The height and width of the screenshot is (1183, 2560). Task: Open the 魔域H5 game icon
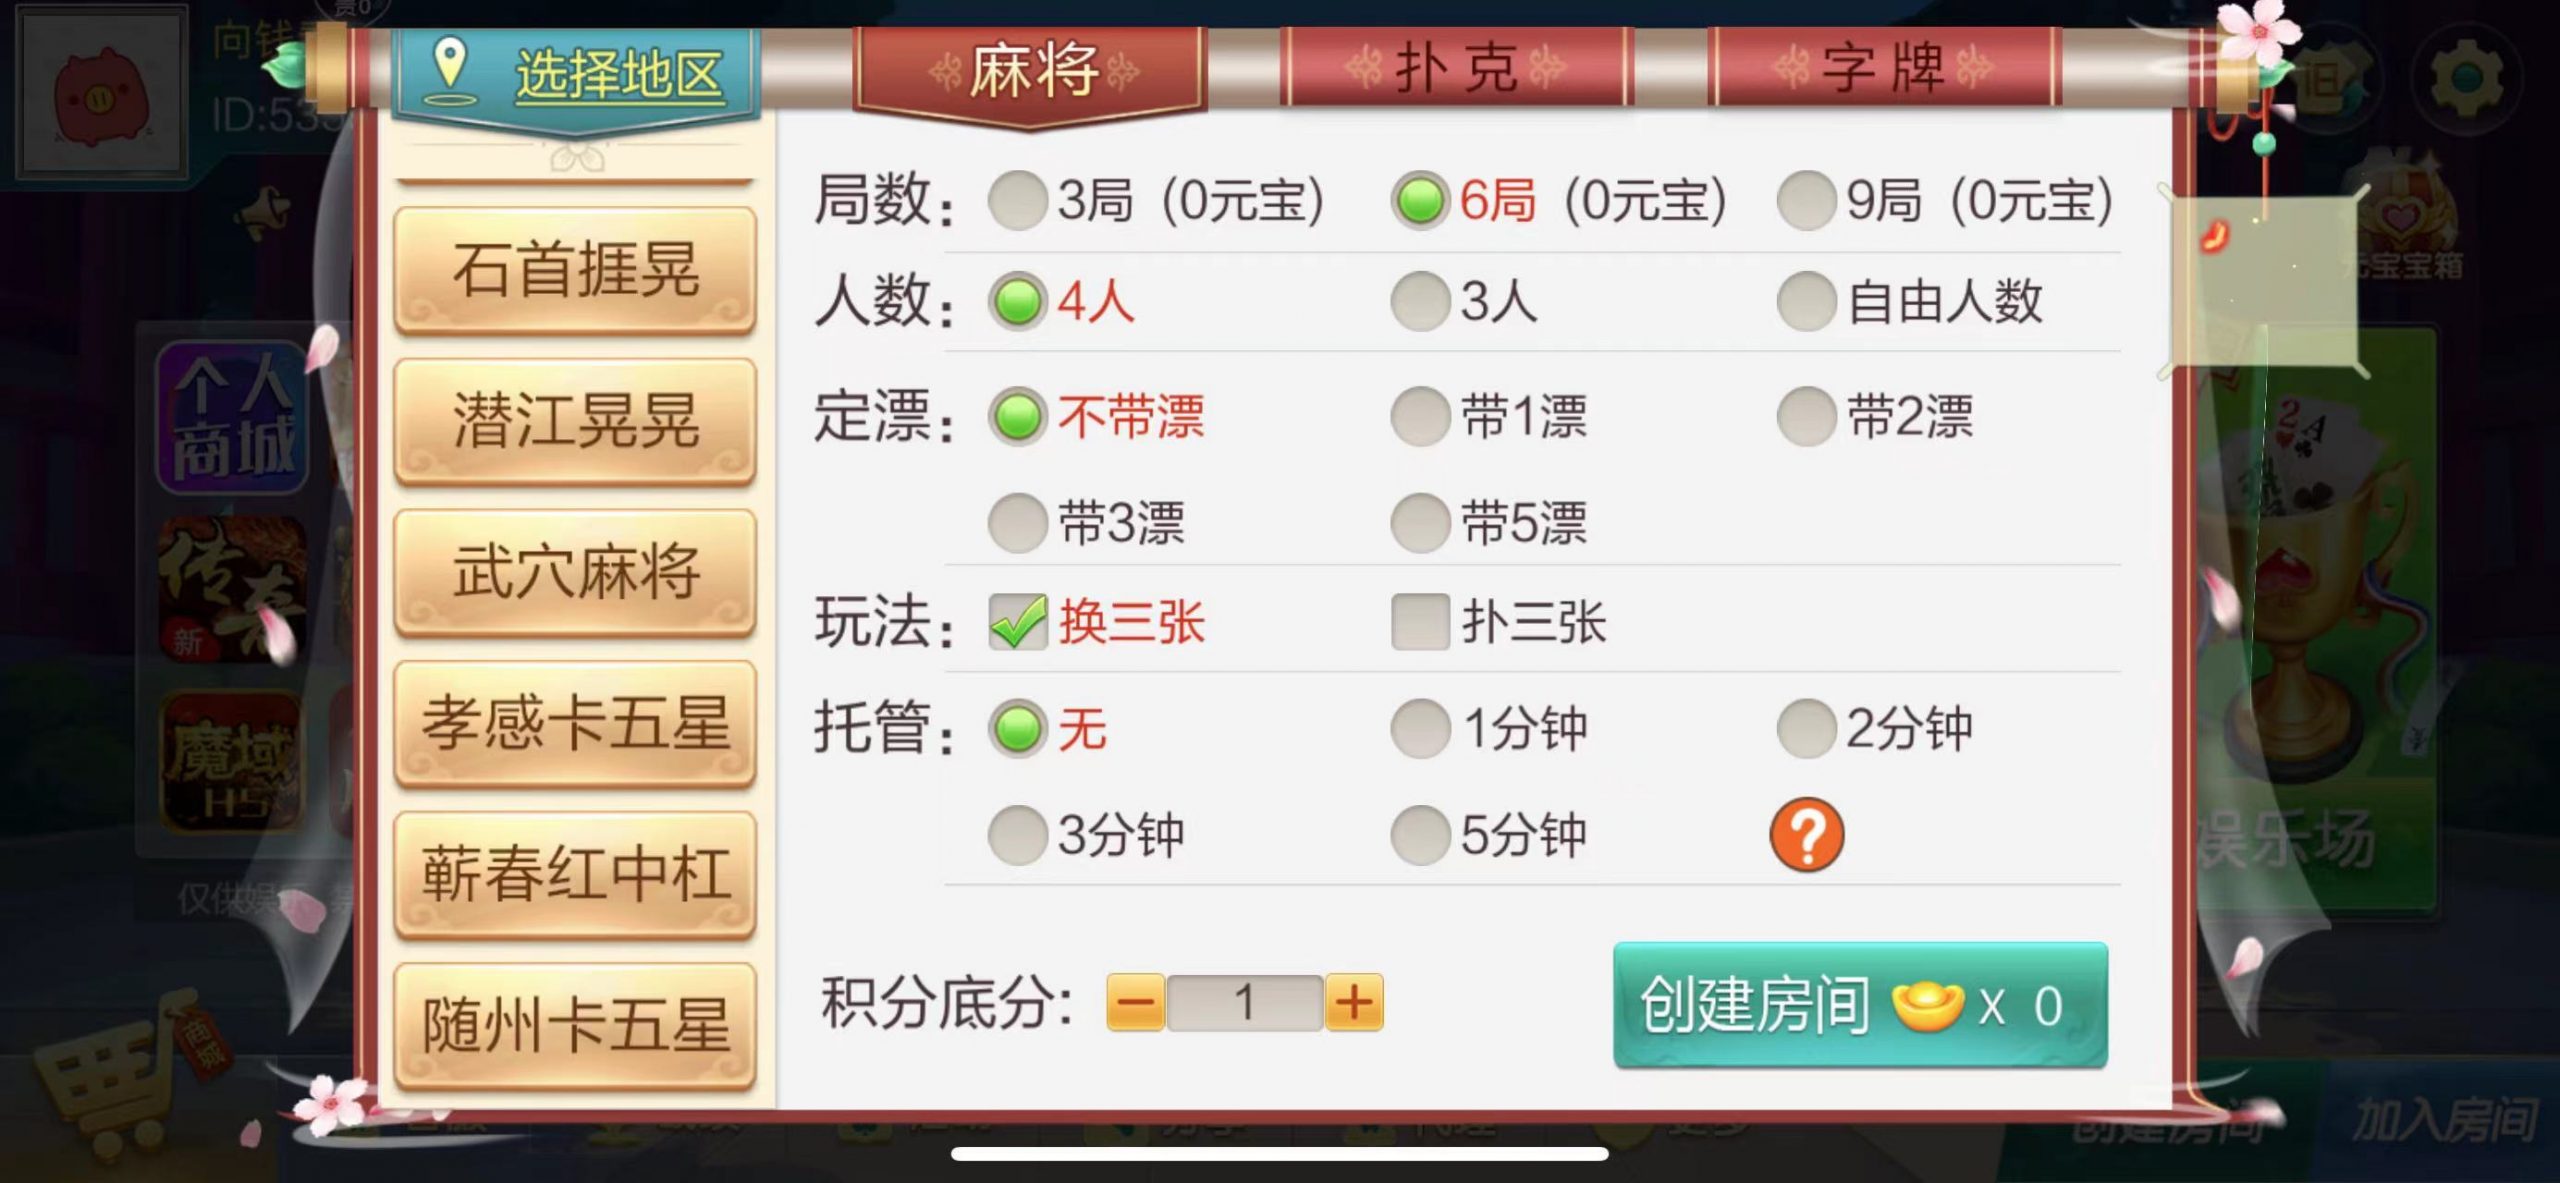pyautogui.click(x=232, y=762)
